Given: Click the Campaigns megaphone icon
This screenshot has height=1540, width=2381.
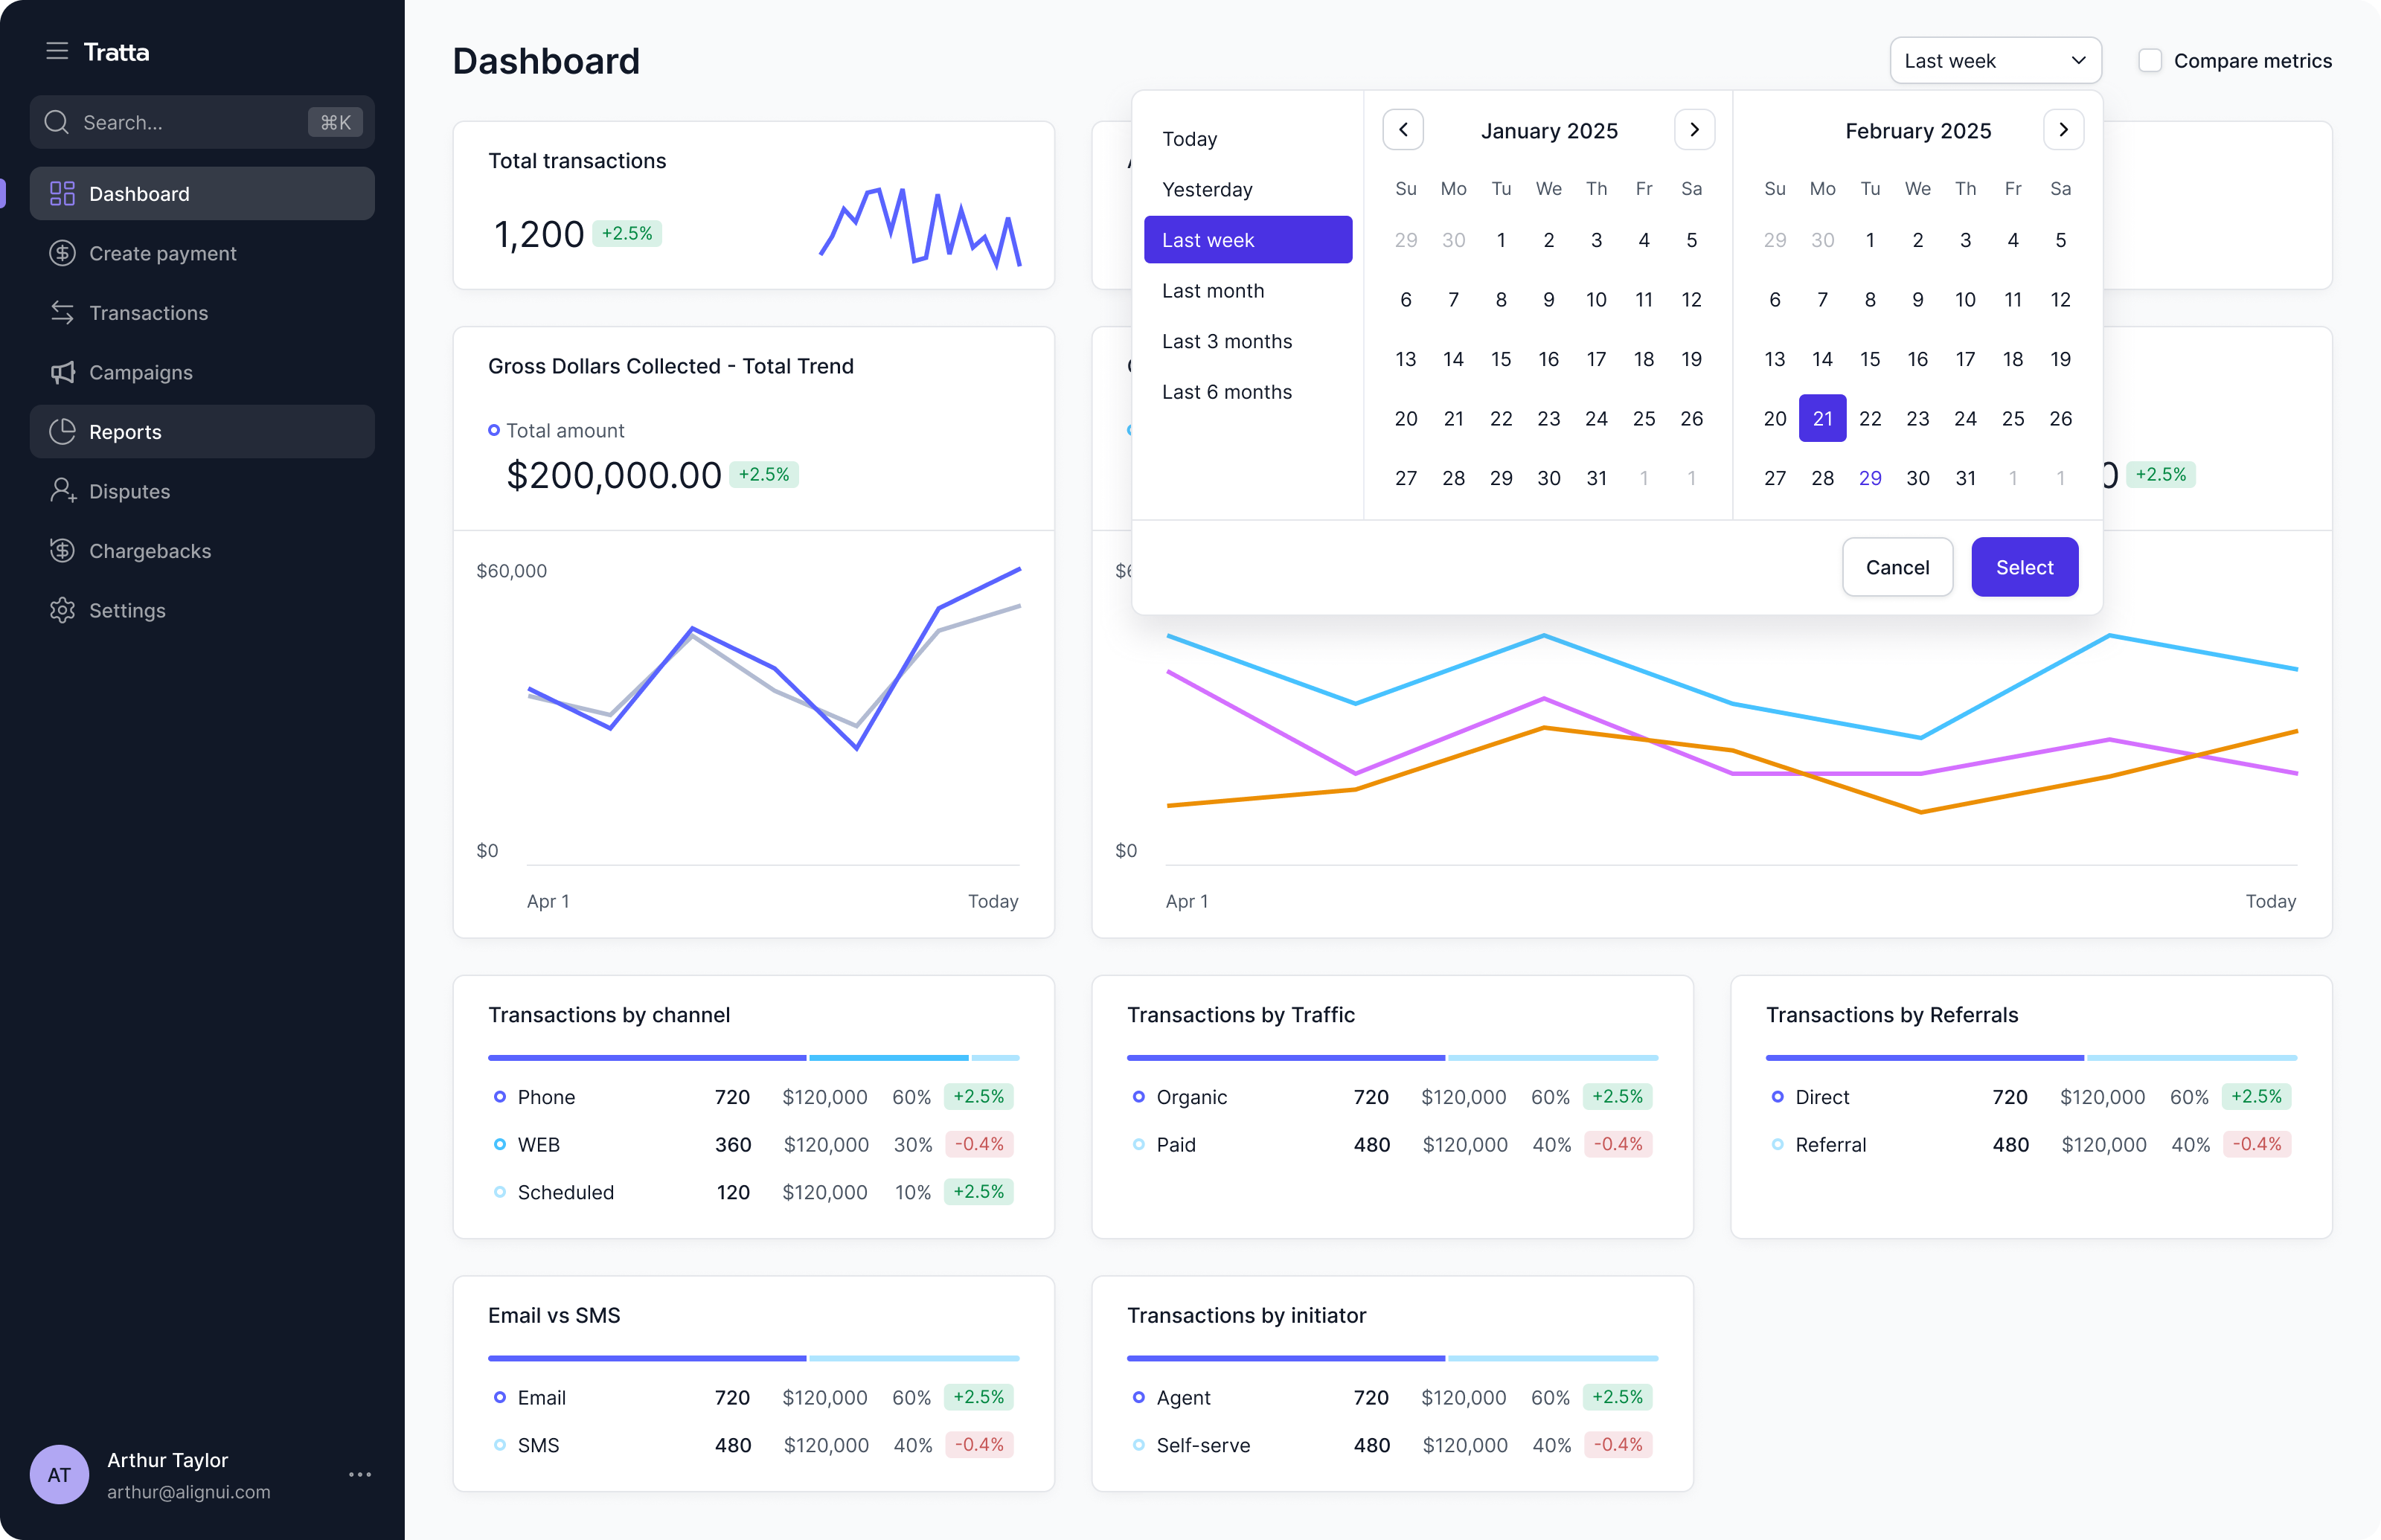Looking at the screenshot, I should [x=62, y=372].
